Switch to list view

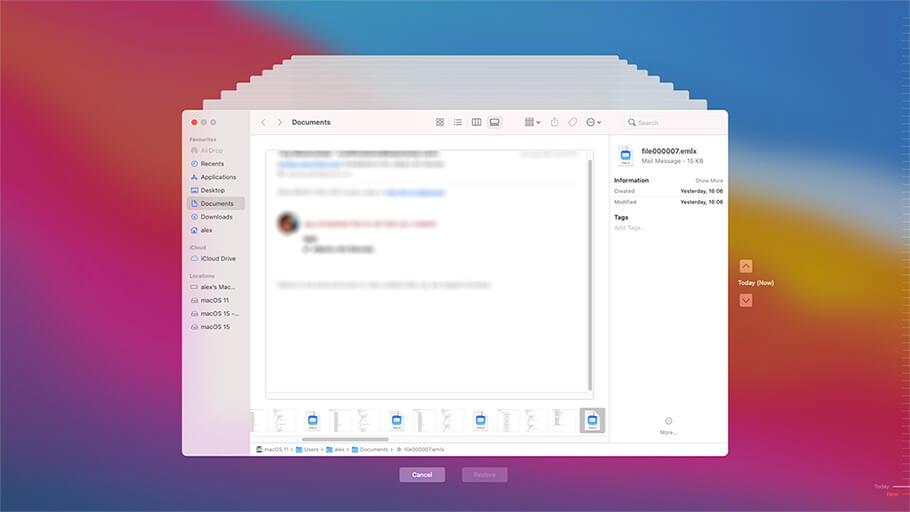click(x=458, y=122)
